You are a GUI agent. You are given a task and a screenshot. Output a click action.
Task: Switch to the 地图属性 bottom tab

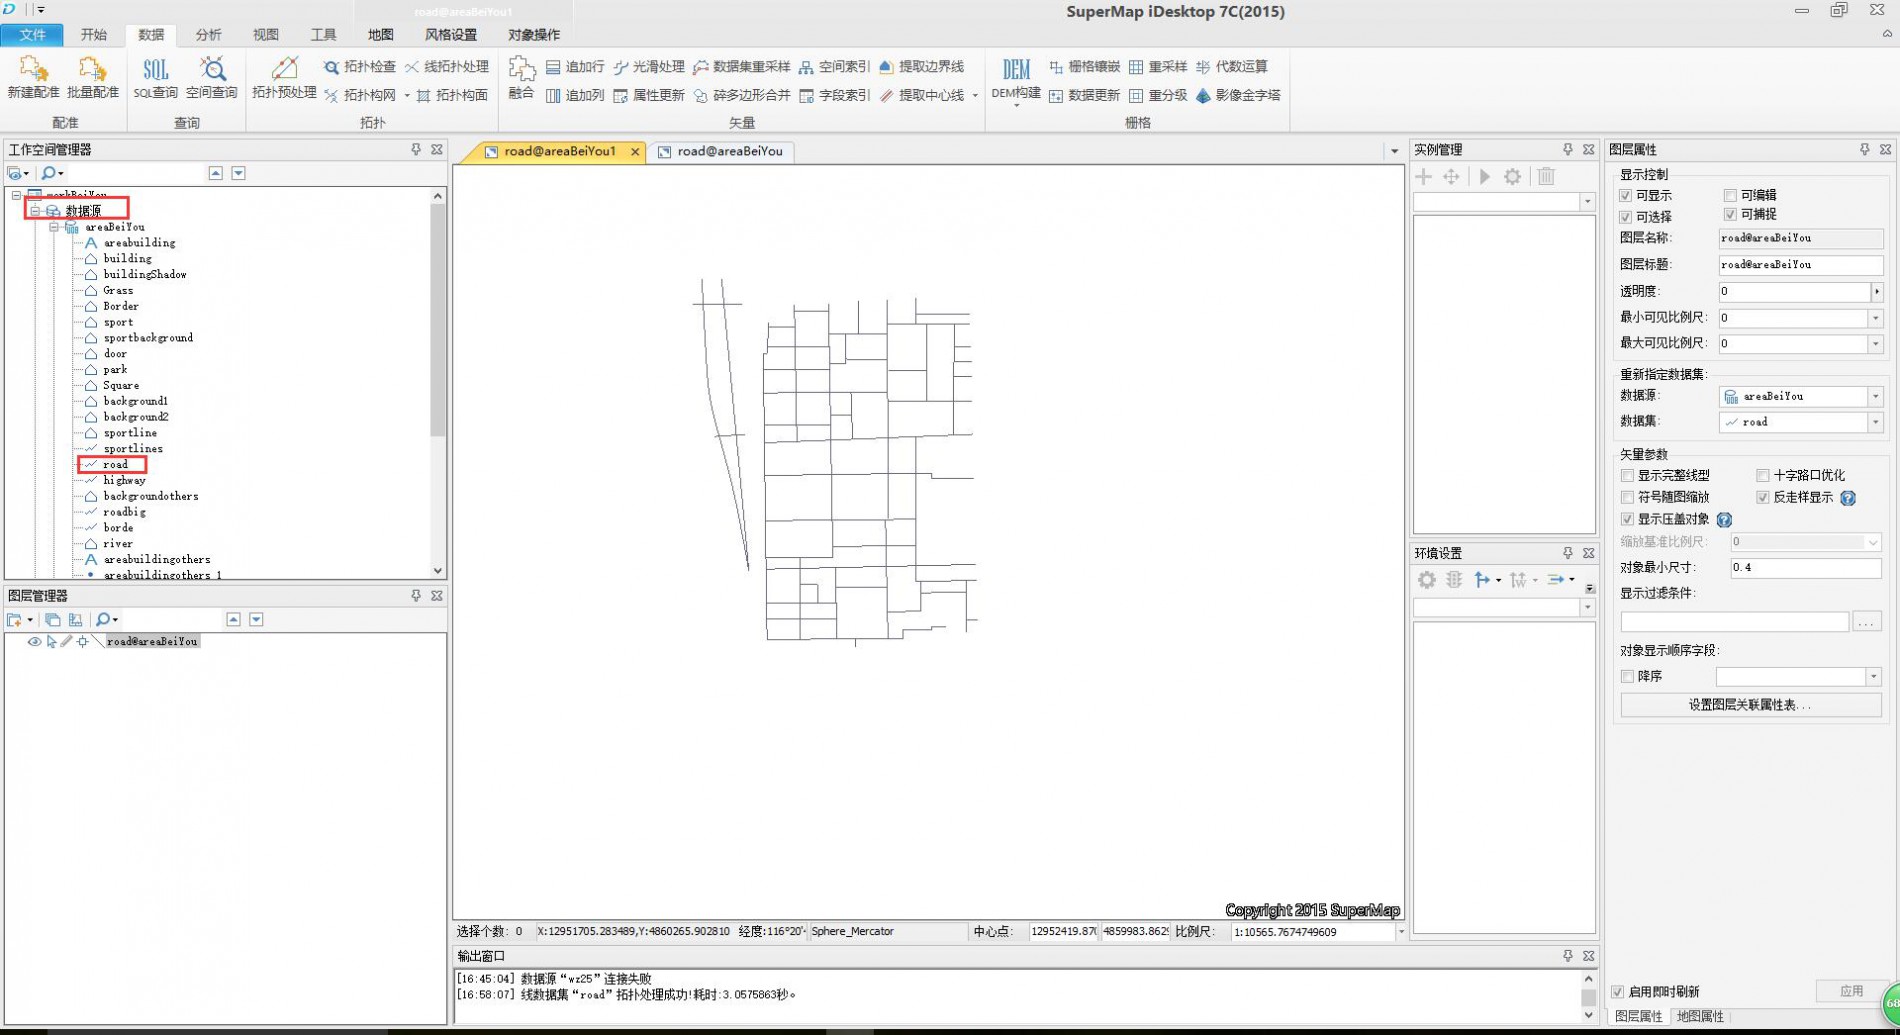(x=1700, y=1017)
